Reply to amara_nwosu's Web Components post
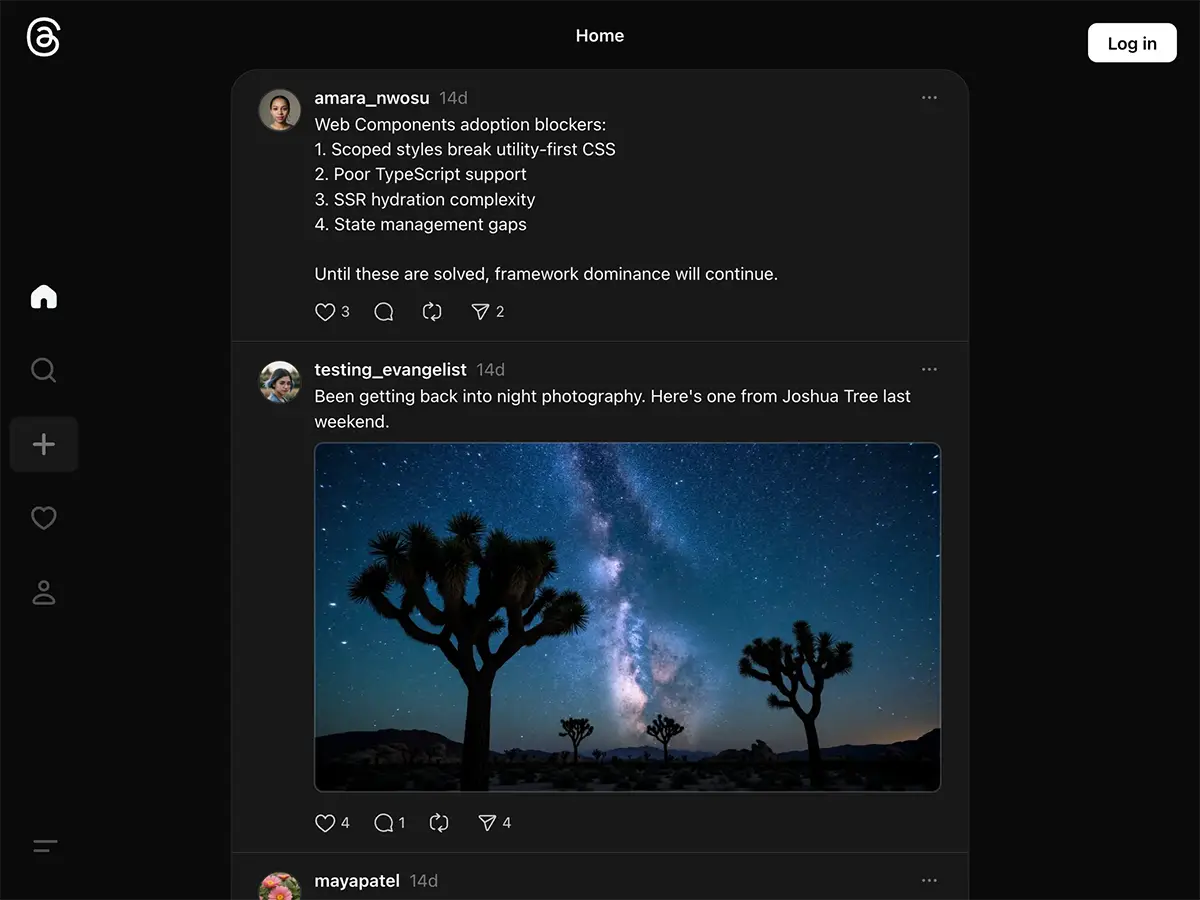 [x=383, y=312]
